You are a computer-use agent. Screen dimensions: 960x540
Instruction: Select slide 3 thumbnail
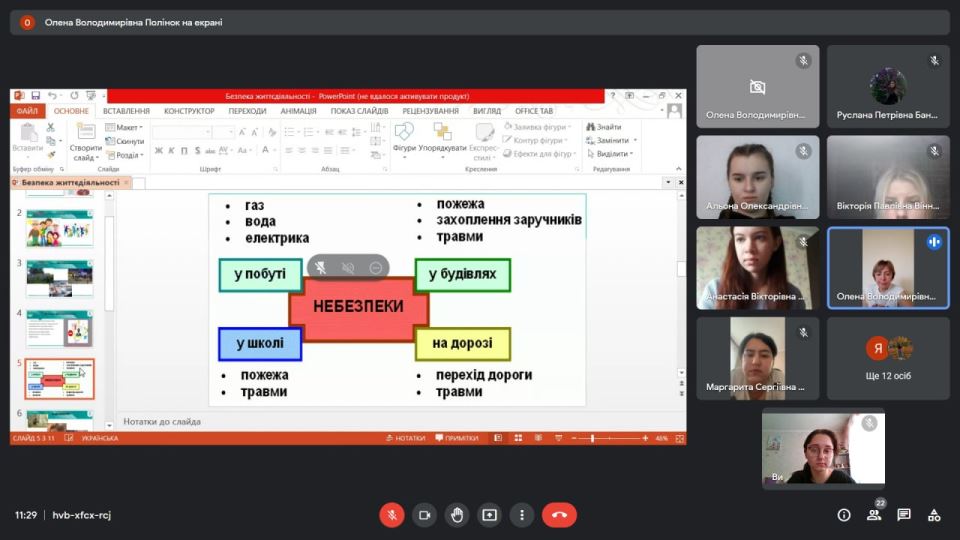[x=59, y=279]
